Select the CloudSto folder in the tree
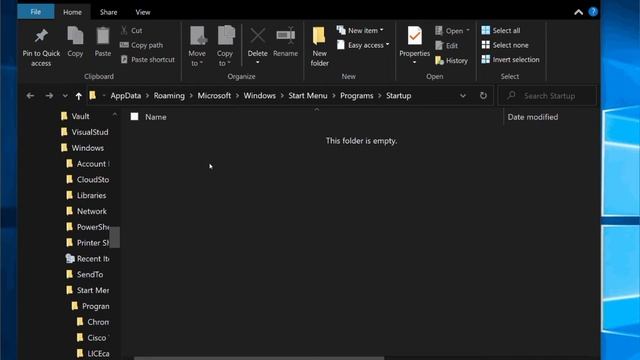Screen dimensions: 640x360 pyautogui.click(x=87, y=180)
